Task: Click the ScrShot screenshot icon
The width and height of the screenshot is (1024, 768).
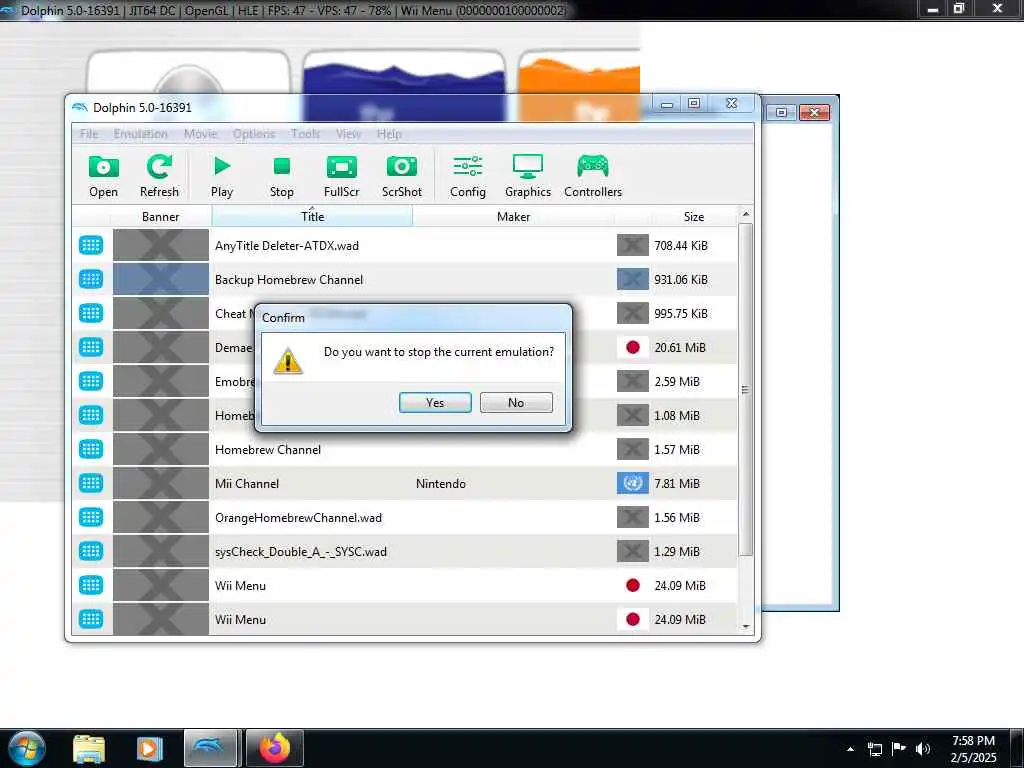Action: coord(402,176)
